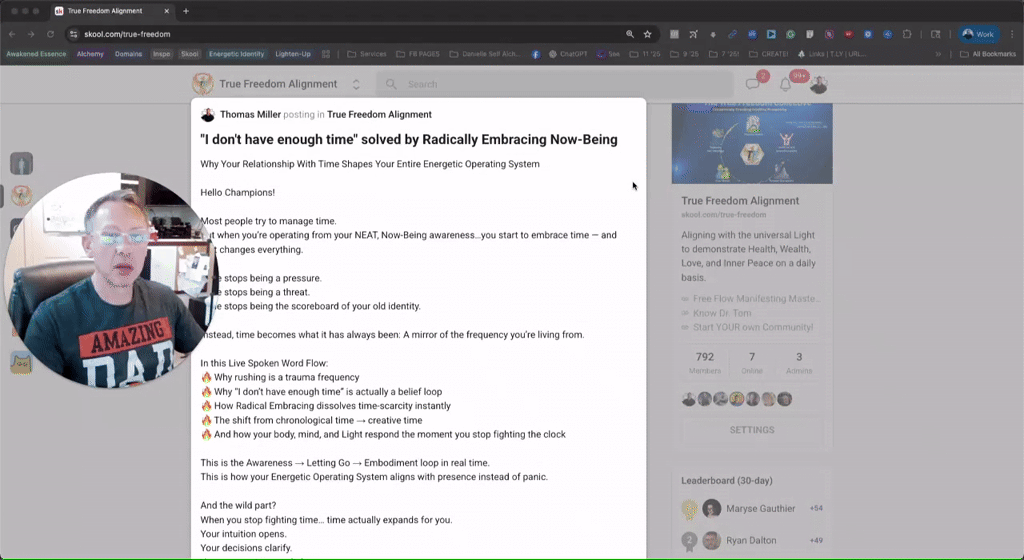This screenshot has width=1024, height=560.
Task: Click the SETTINGS button in sidebar
Action: pos(752,430)
